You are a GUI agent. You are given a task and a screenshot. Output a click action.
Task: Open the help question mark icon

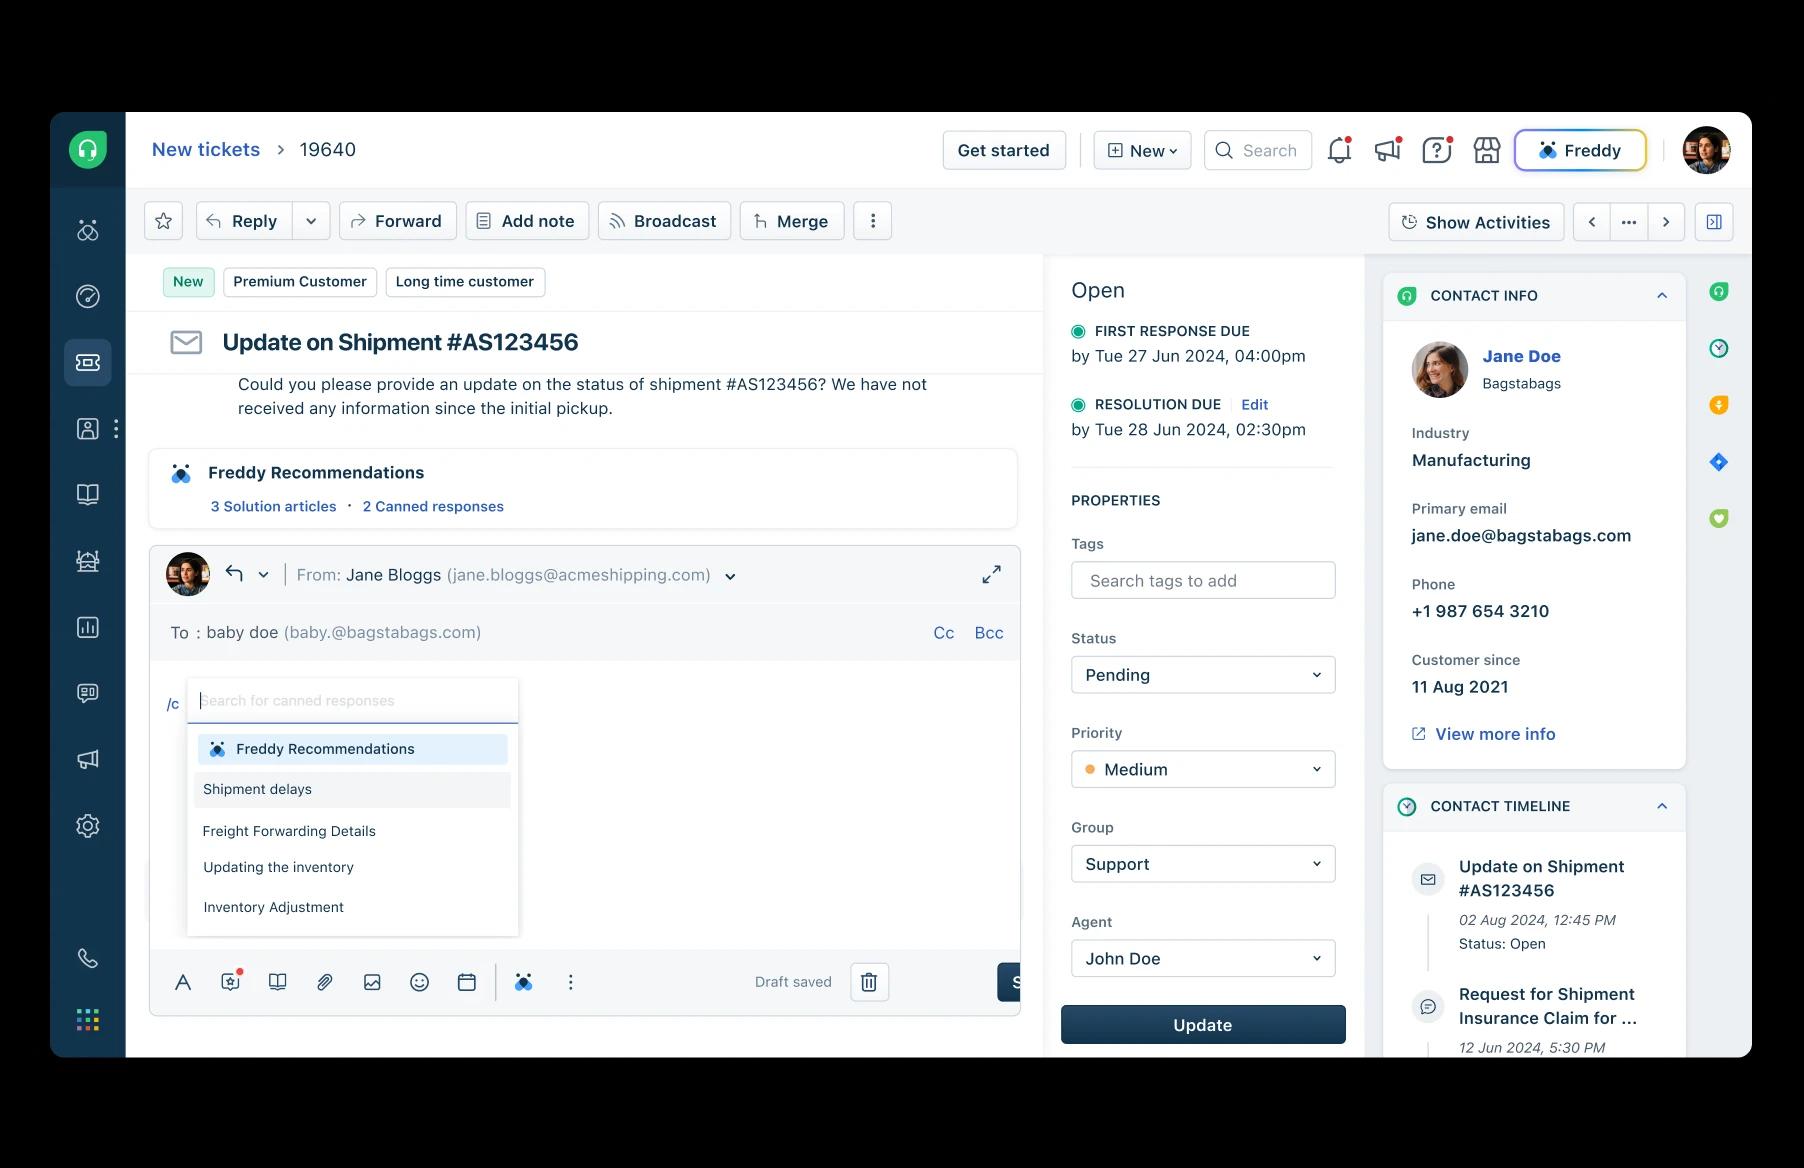1437,150
